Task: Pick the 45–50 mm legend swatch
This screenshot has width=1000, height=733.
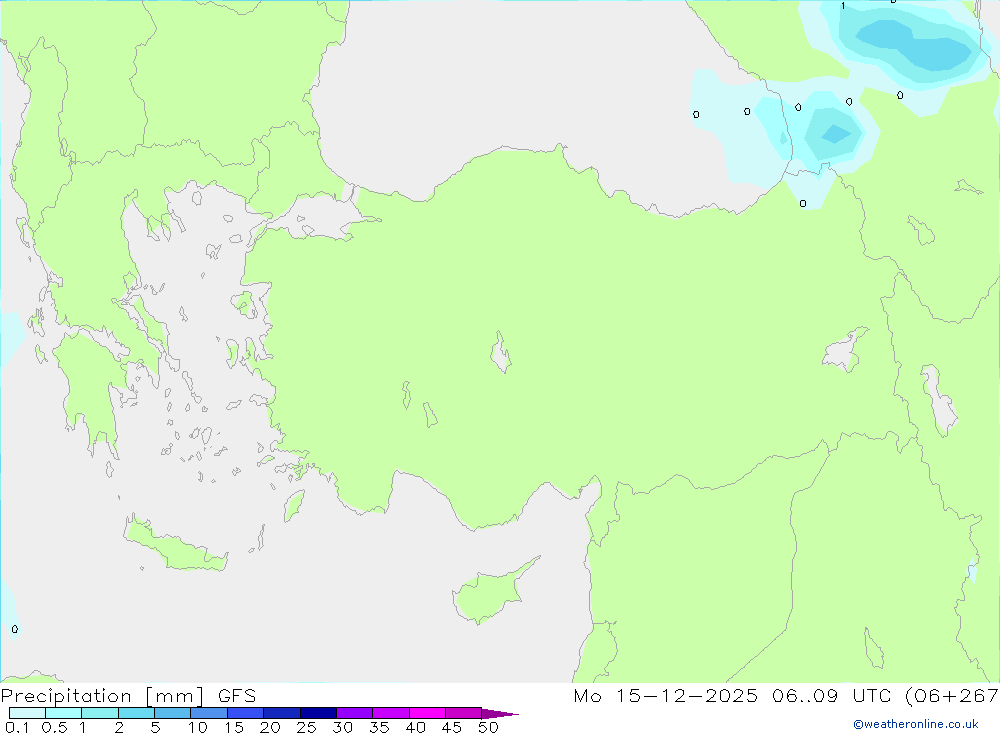Action: coord(464,713)
